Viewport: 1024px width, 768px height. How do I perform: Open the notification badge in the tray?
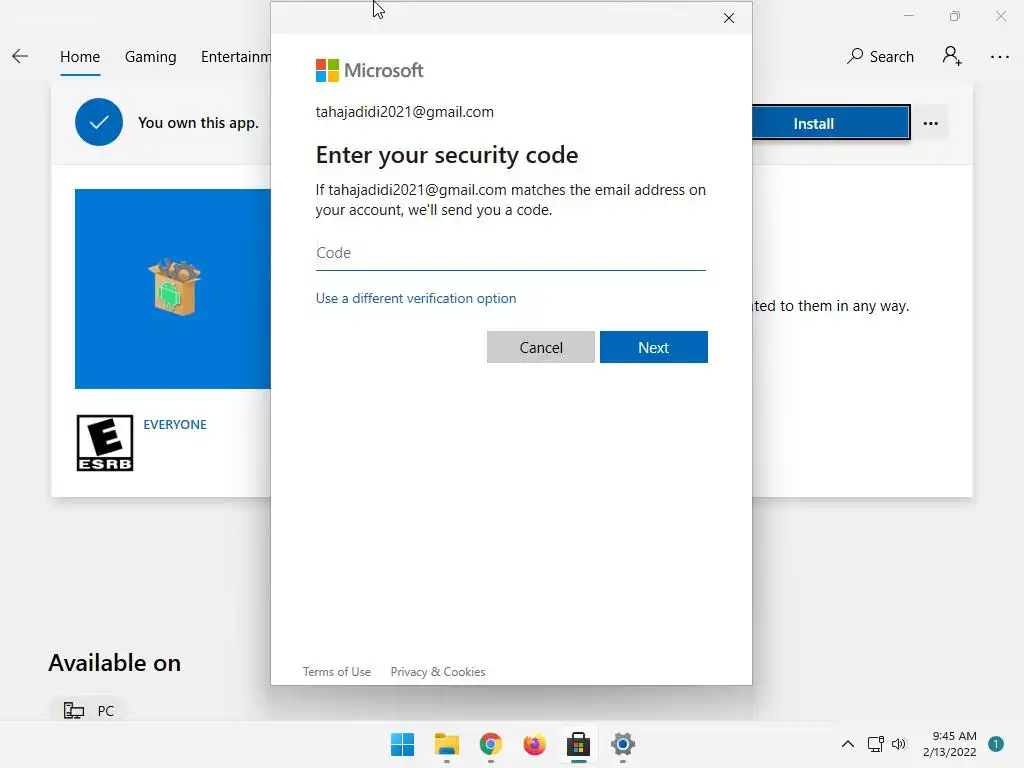click(x=996, y=744)
